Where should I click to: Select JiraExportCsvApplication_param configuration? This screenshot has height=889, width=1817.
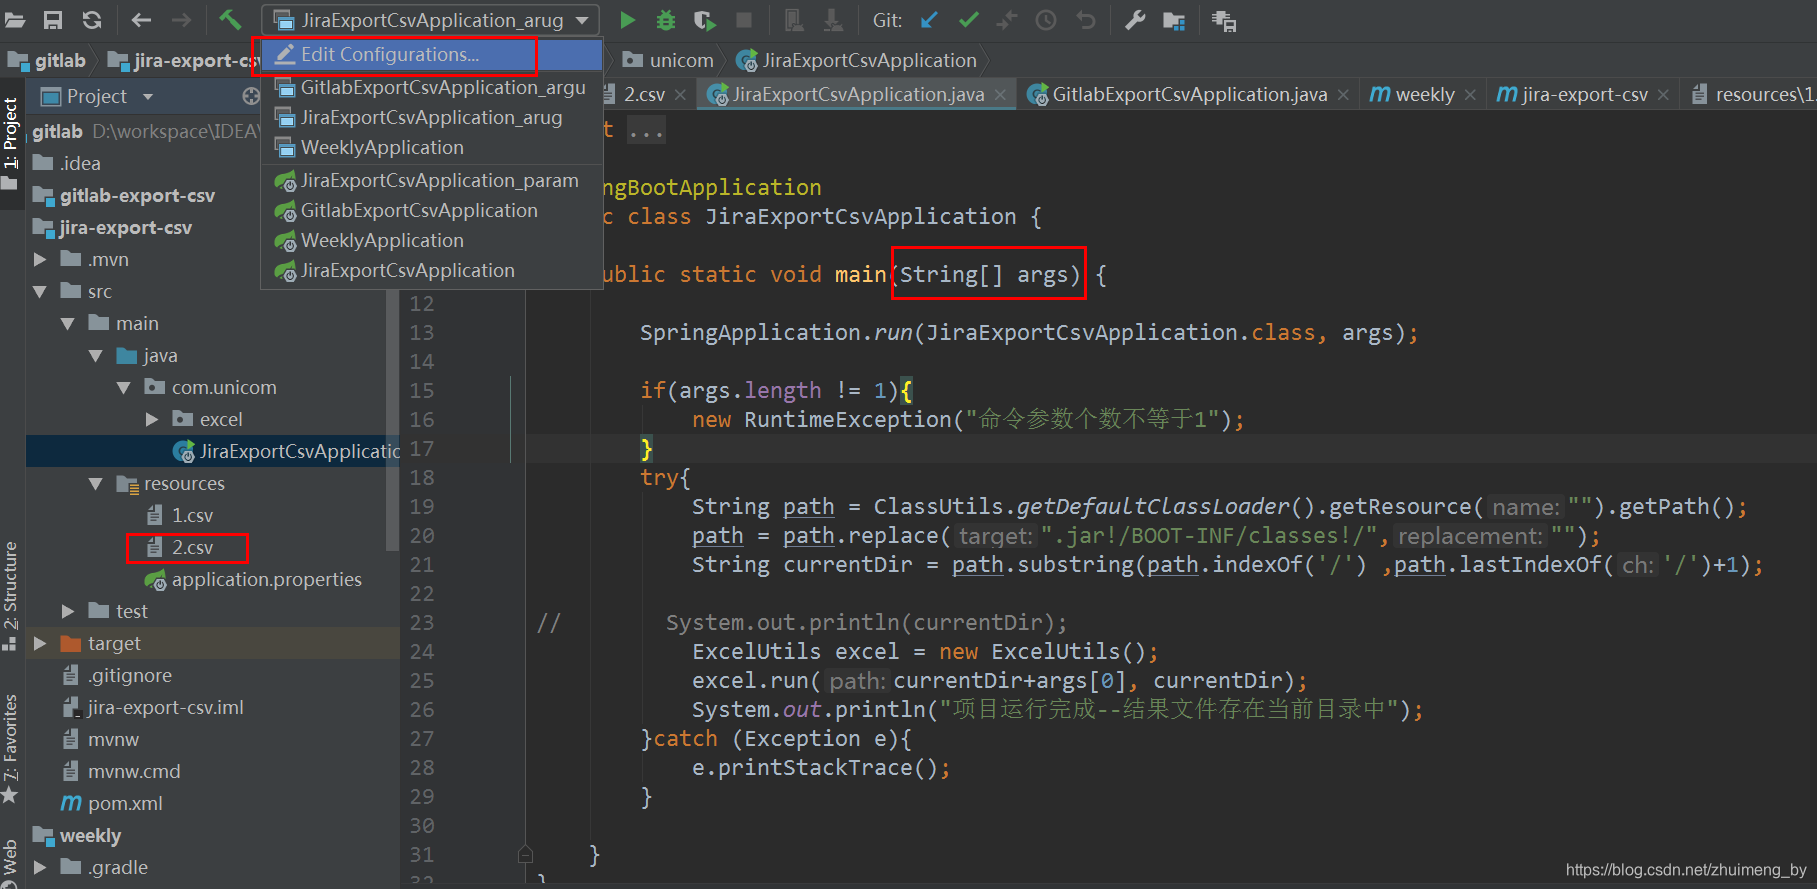(431, 180)
